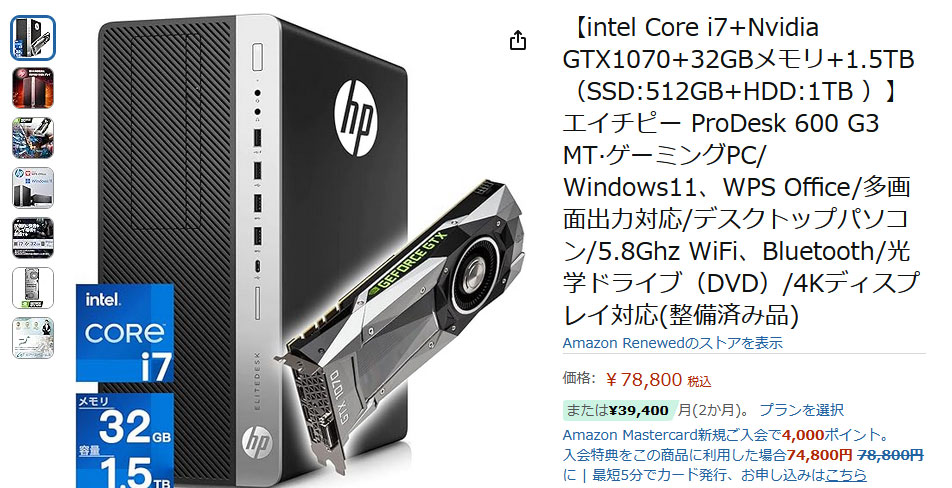Open the Amazon Renewed store link
952x488 pixels.
click(x=673, y=343)
